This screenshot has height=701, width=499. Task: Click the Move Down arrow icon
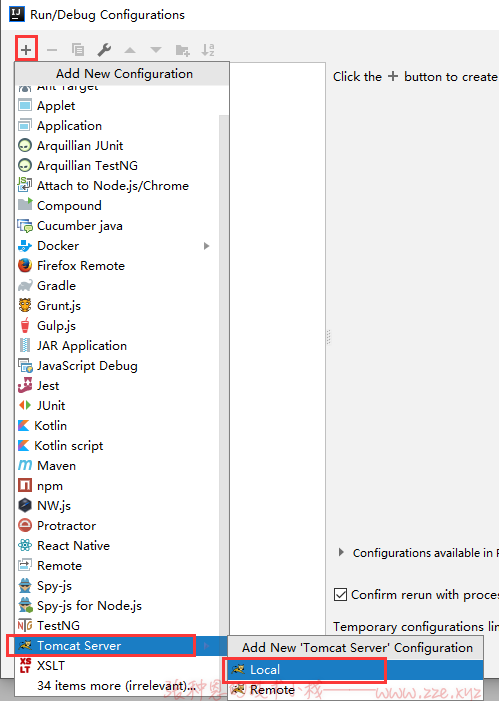[156, 50]
